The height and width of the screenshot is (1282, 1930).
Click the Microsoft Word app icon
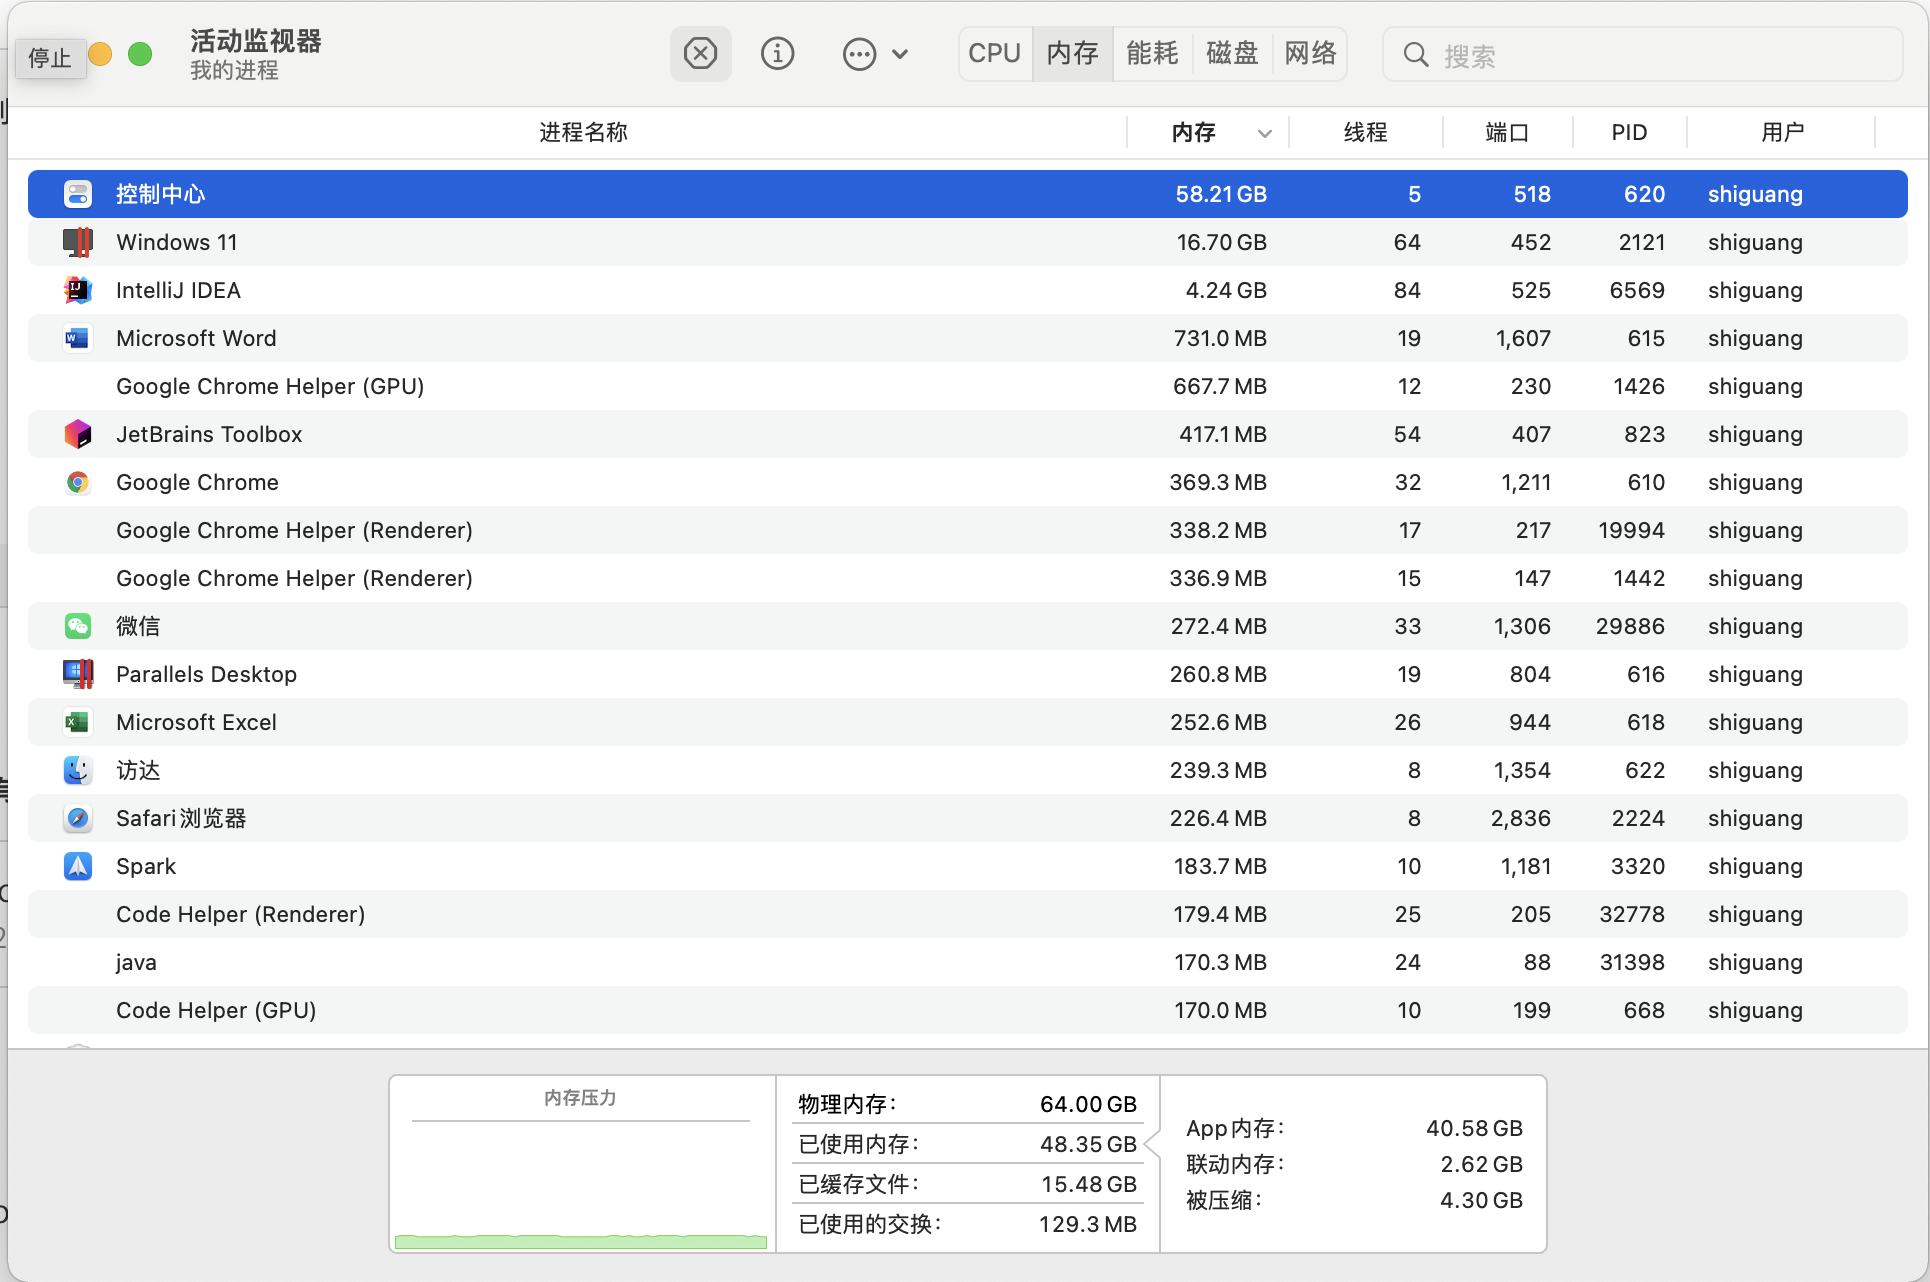click(x=78, y=338)
